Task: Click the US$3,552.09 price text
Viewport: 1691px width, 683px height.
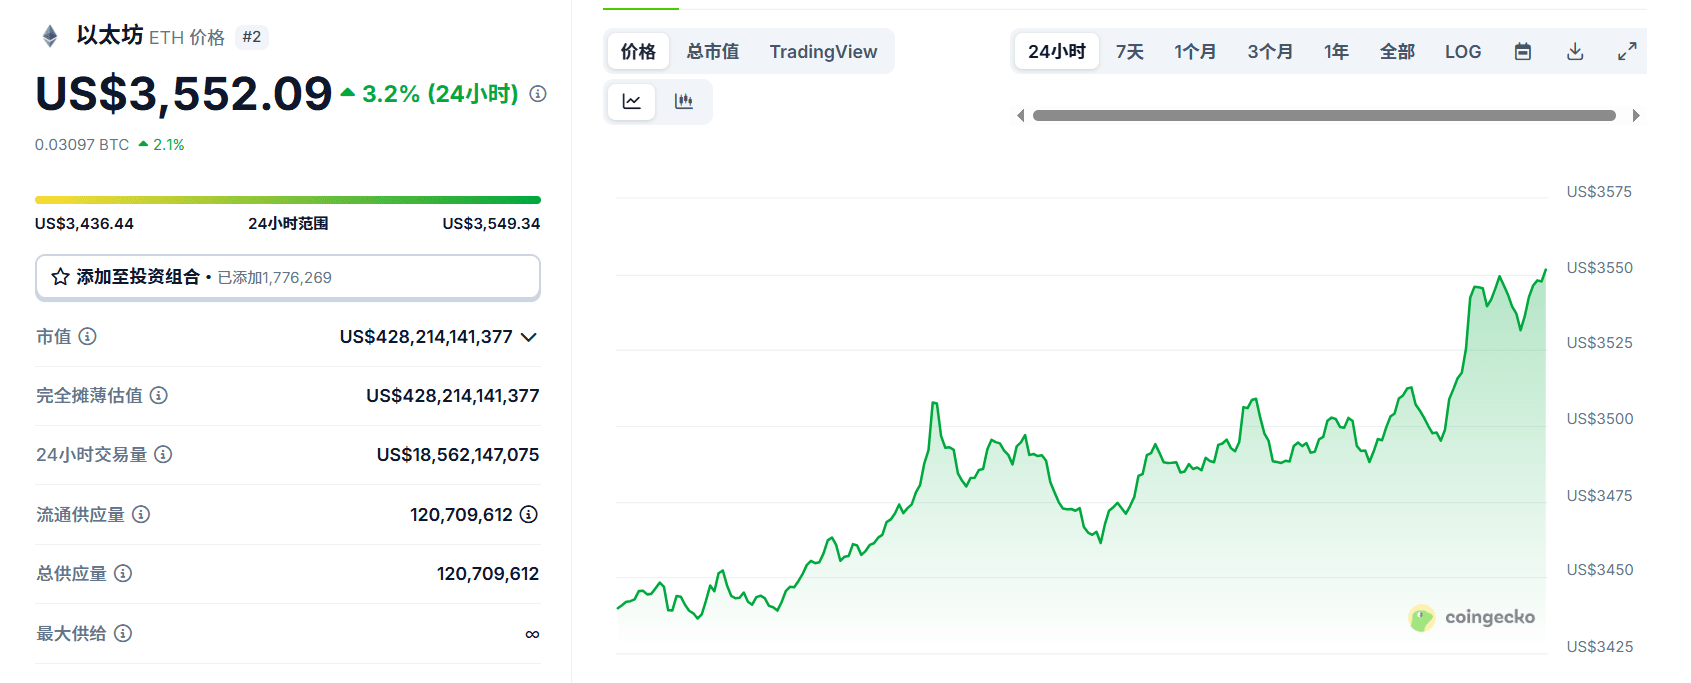Action: (x=183, y=94)
